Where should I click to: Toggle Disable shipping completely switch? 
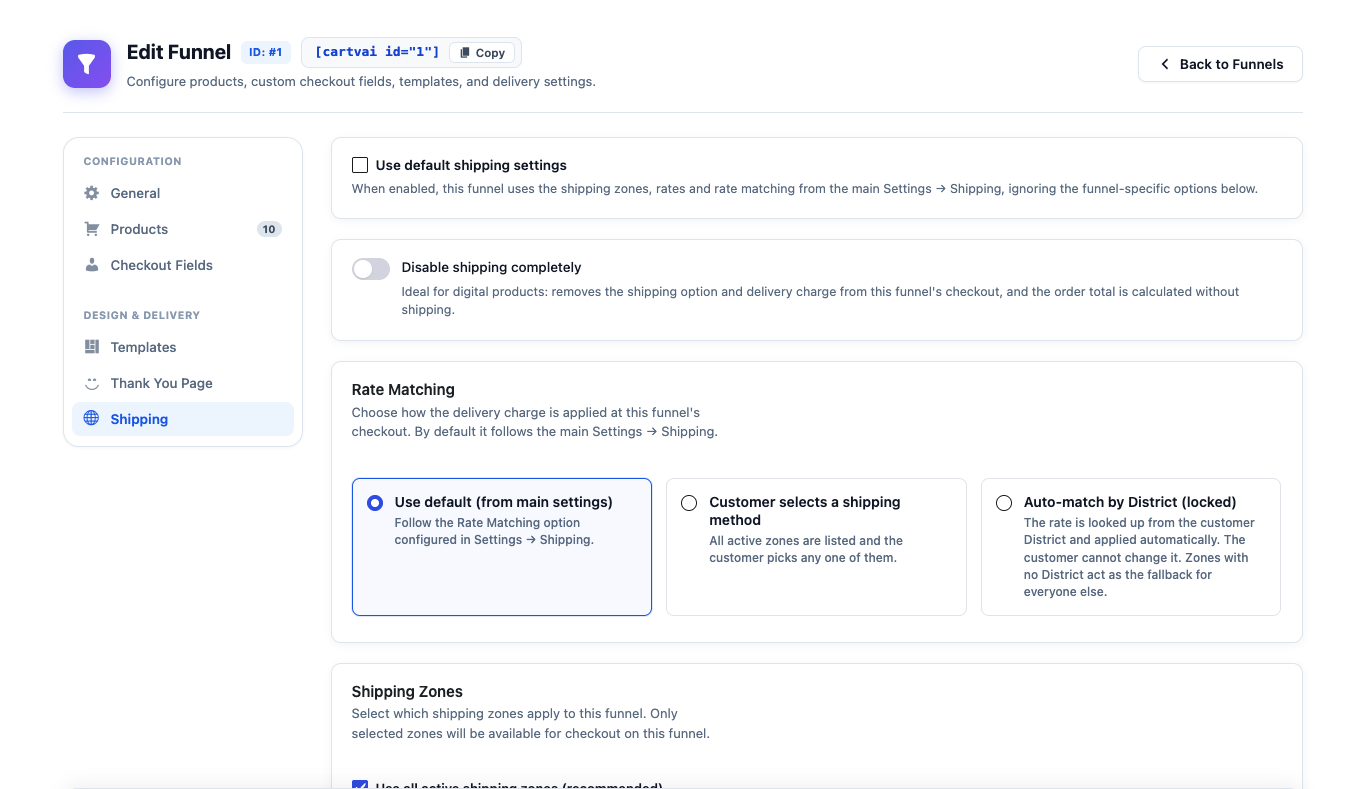(371, 268)
